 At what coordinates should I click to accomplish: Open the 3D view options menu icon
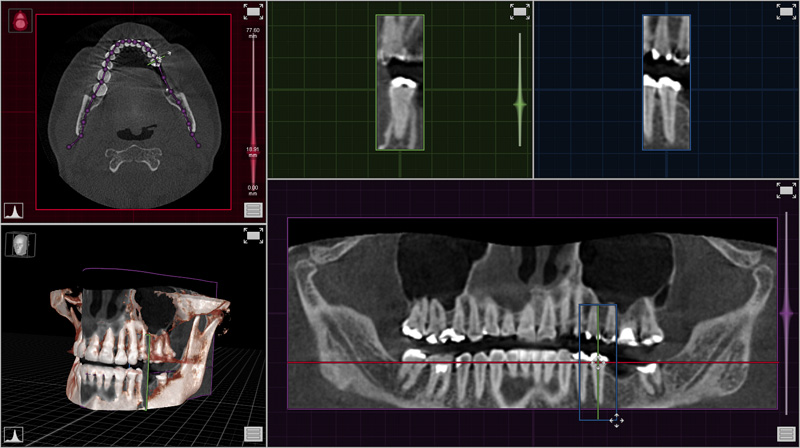(x=253, y=435)
